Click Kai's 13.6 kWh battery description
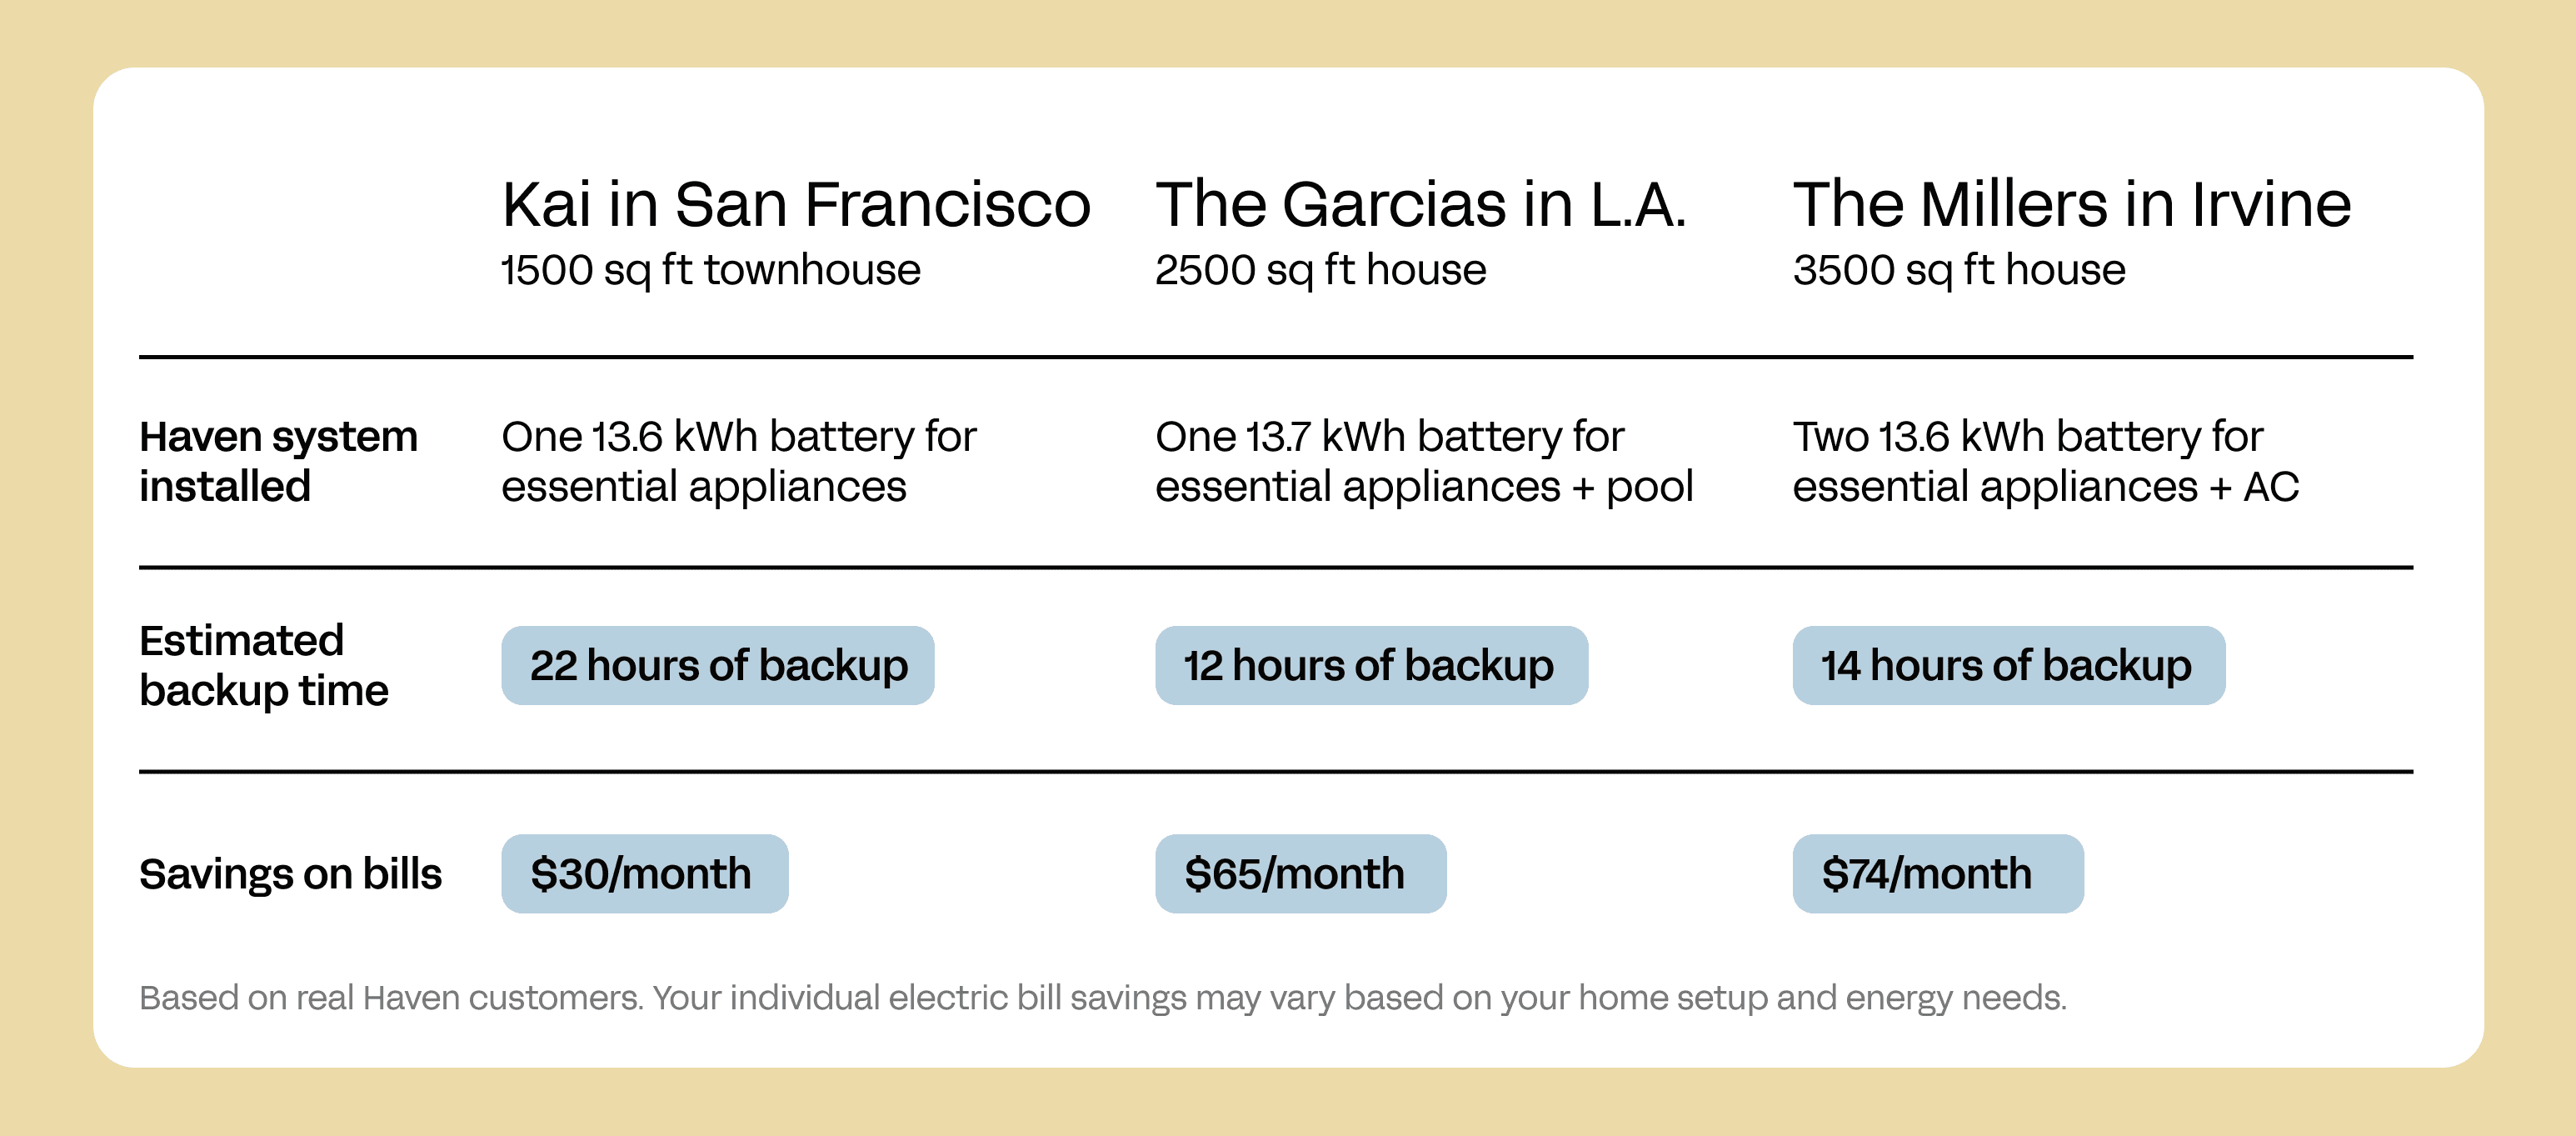Screen dimensions: 2576x1136 738,461
